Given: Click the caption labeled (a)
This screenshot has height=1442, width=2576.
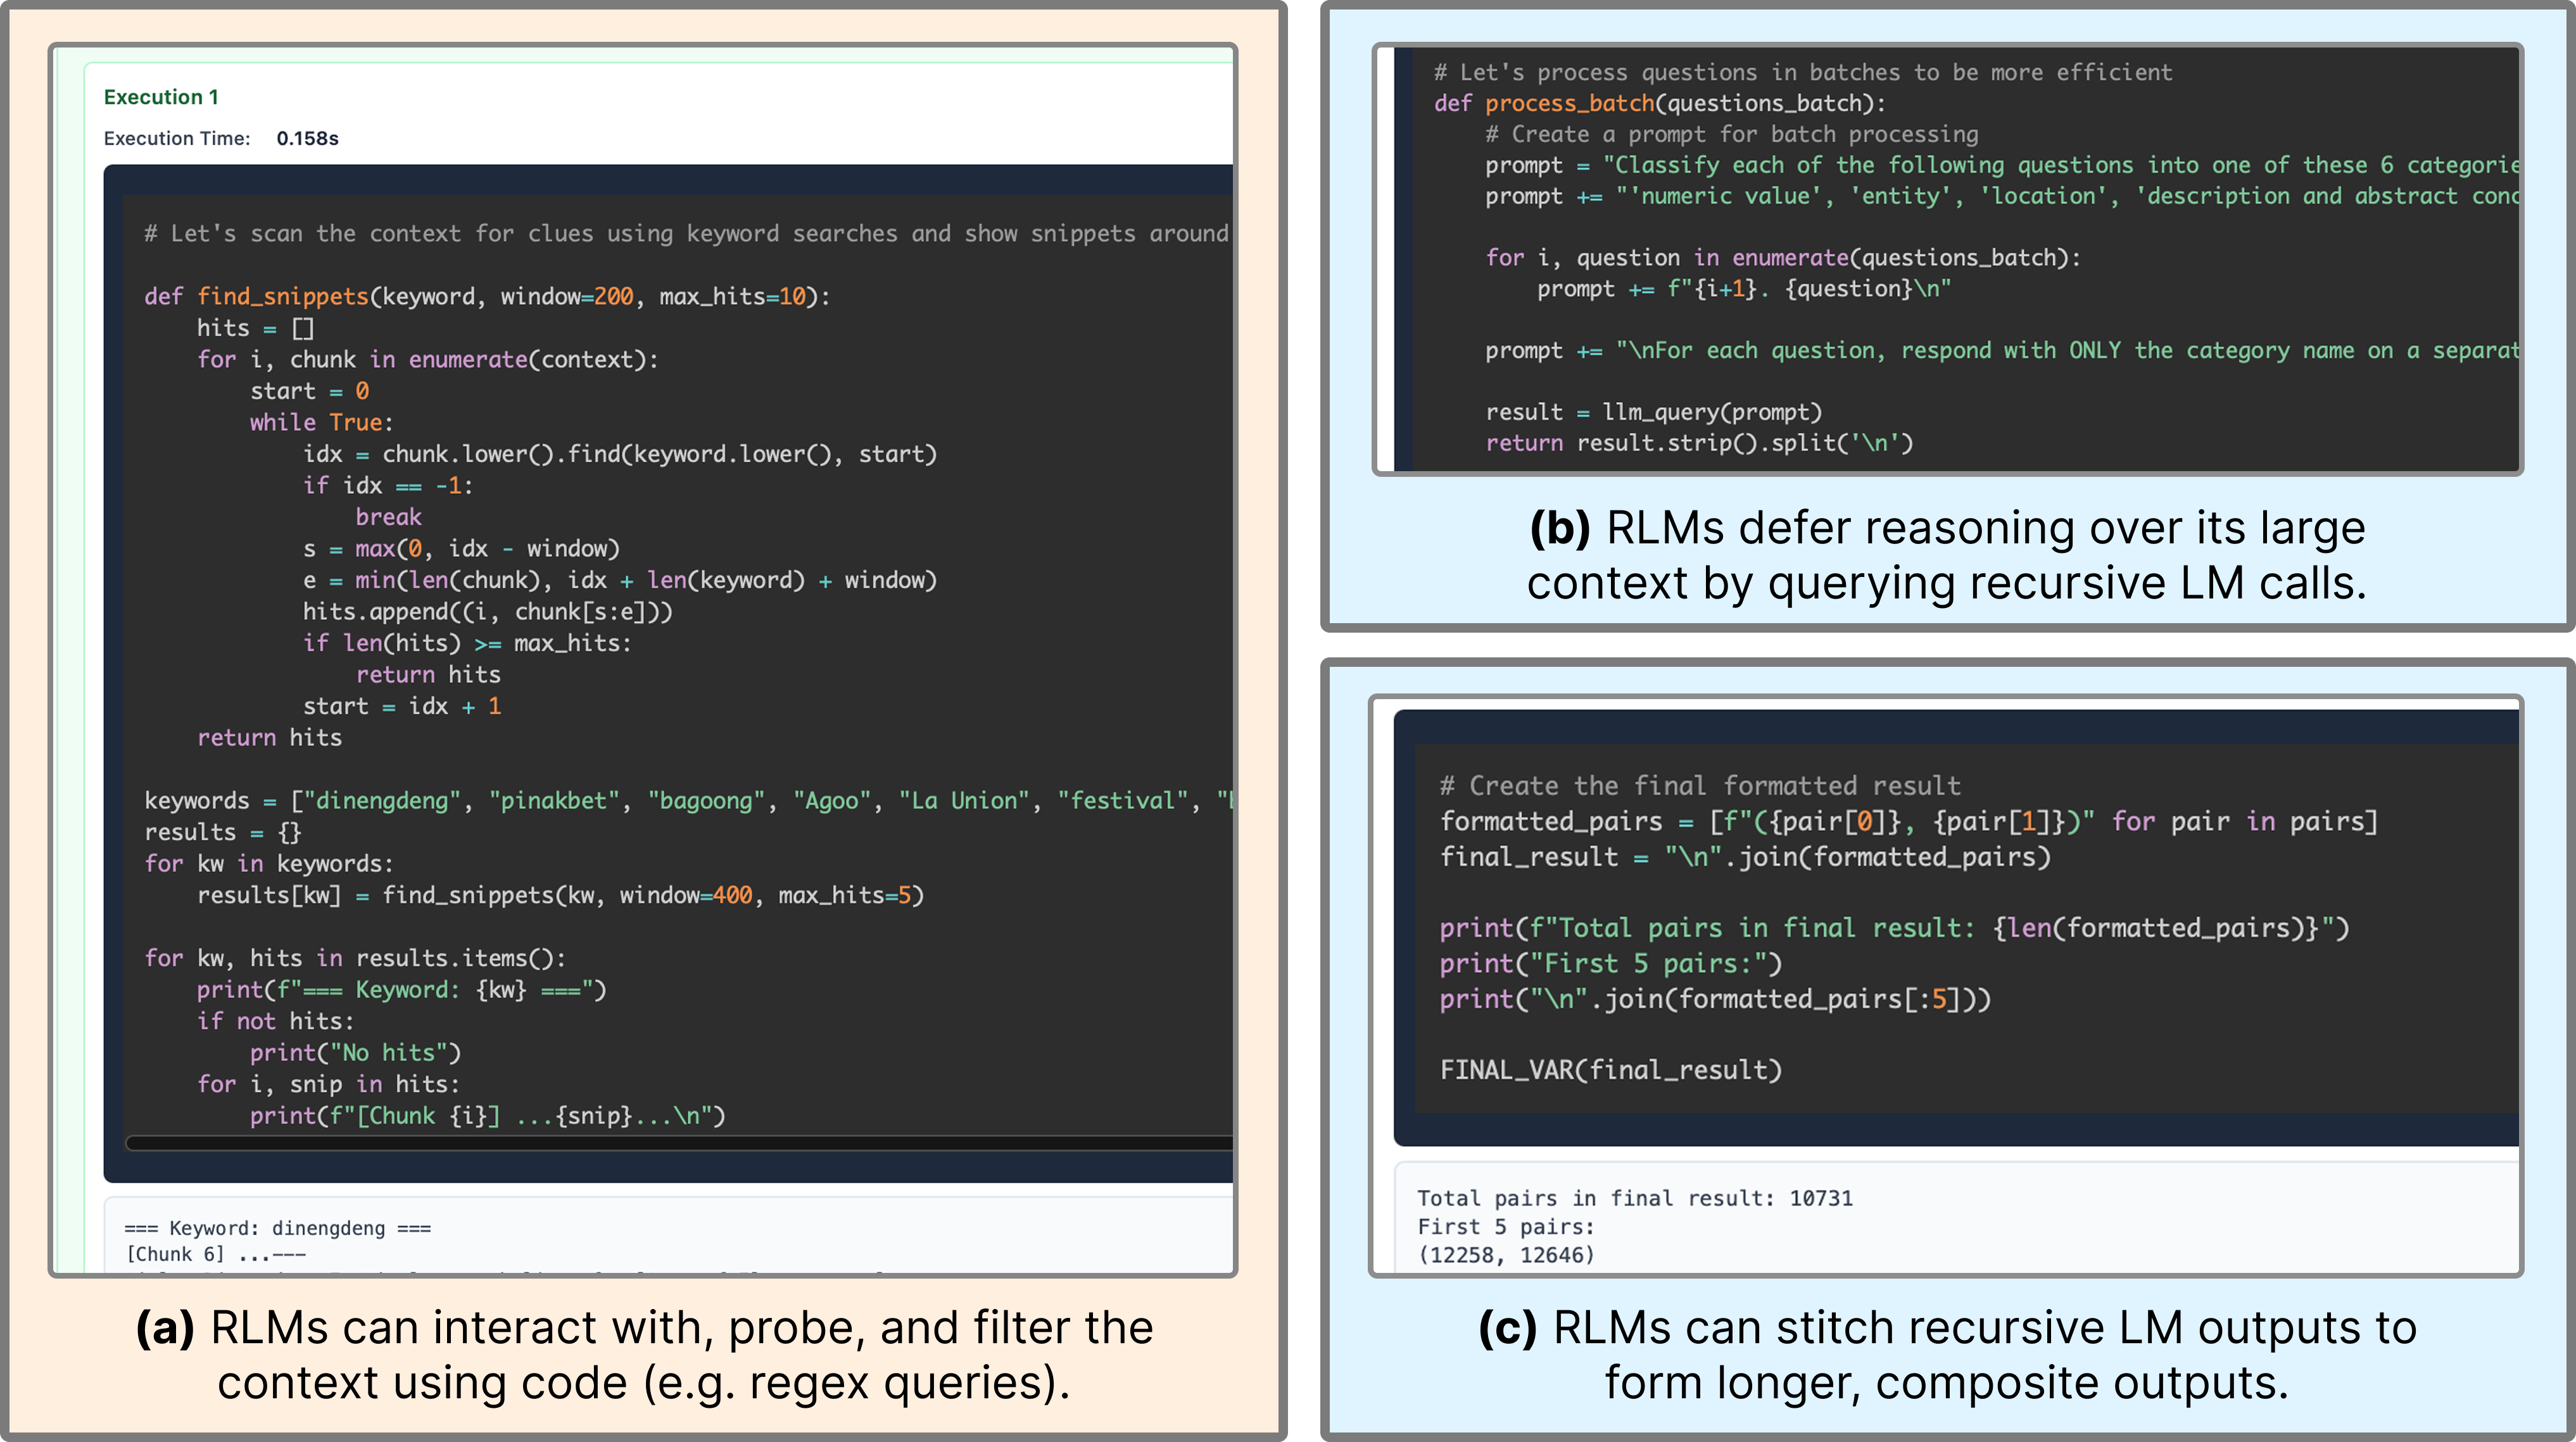Looking at the screenshot, I should click(644, 1355).
